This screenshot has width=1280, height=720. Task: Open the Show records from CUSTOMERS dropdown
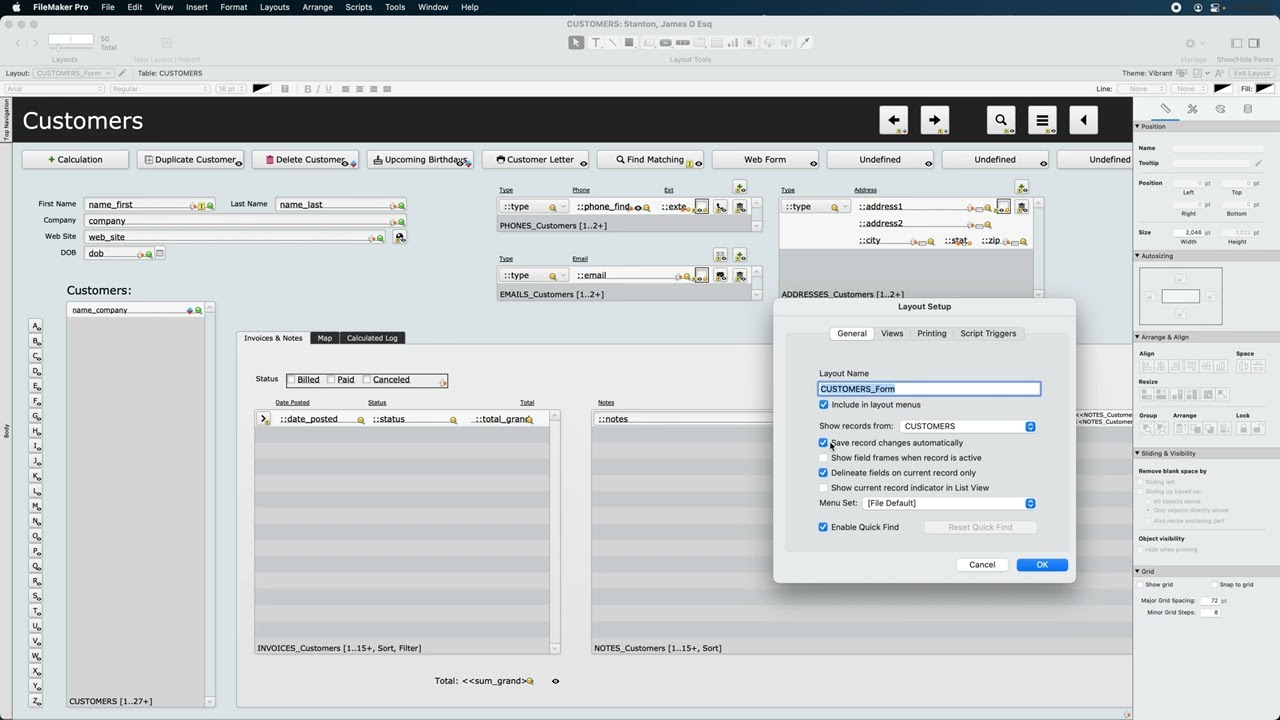[968, 426]
